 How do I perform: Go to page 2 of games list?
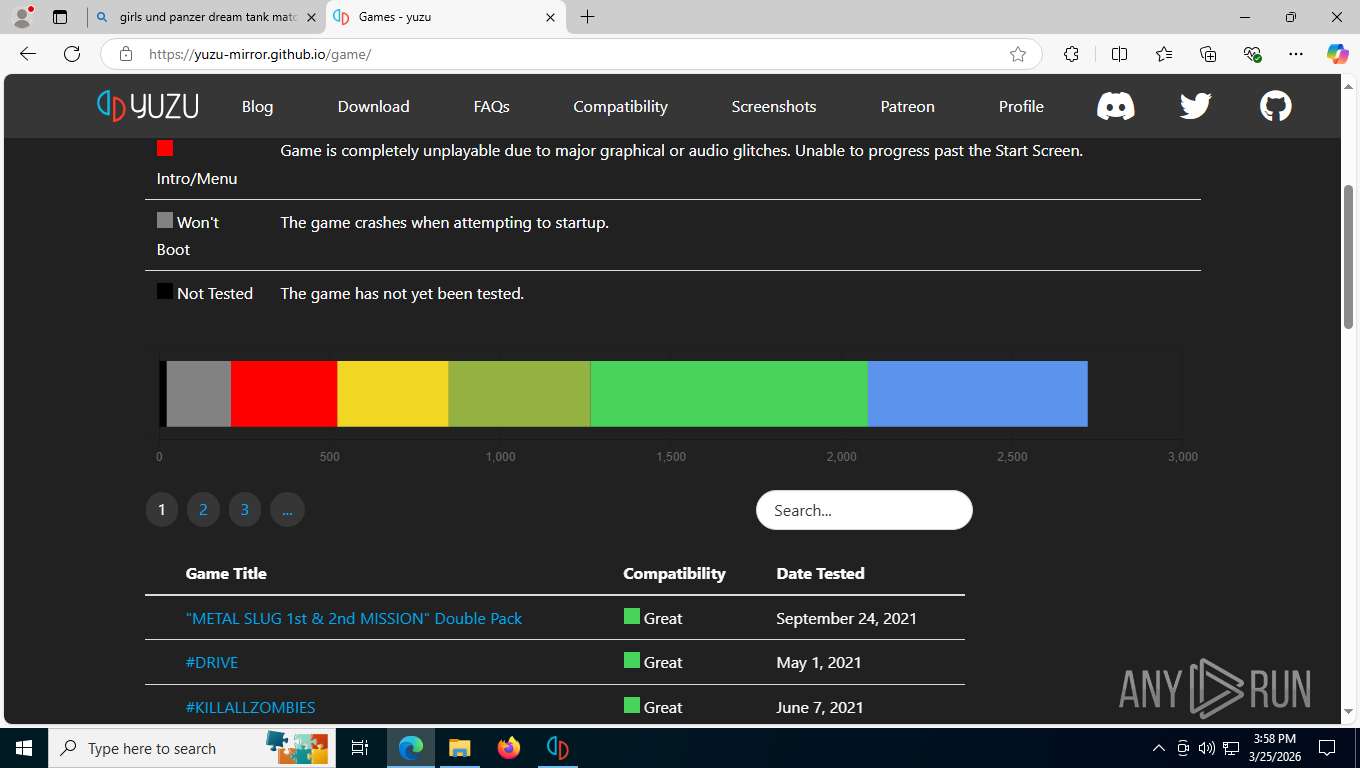pyautogui.click(x=203, y=510)
